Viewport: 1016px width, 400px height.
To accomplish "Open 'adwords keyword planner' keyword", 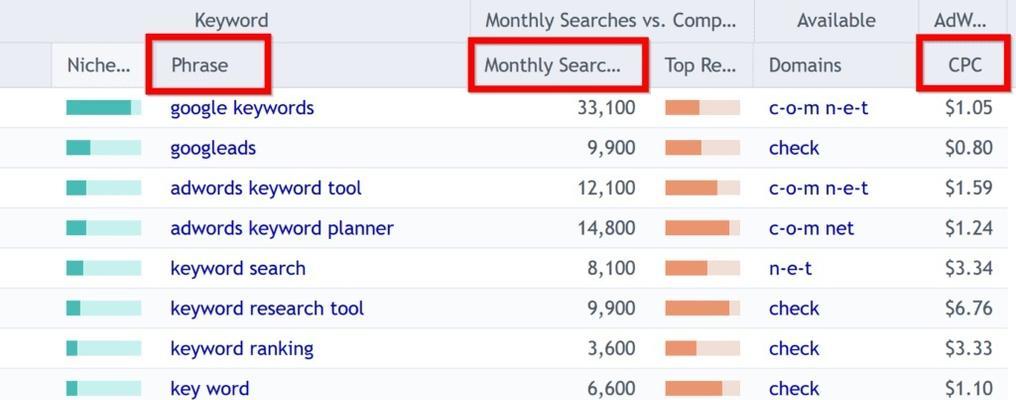I will click(x=282, y=228).
